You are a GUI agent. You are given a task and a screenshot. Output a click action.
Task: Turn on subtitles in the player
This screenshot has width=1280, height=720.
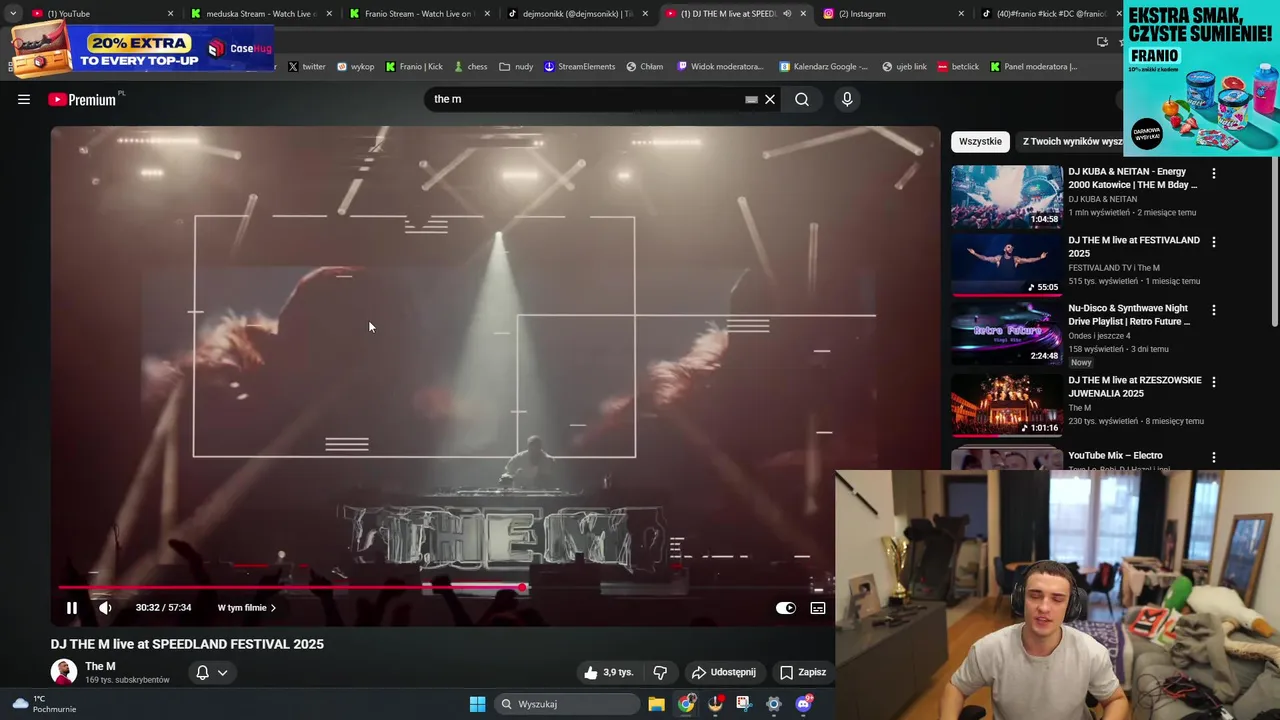tap(818, 608)
